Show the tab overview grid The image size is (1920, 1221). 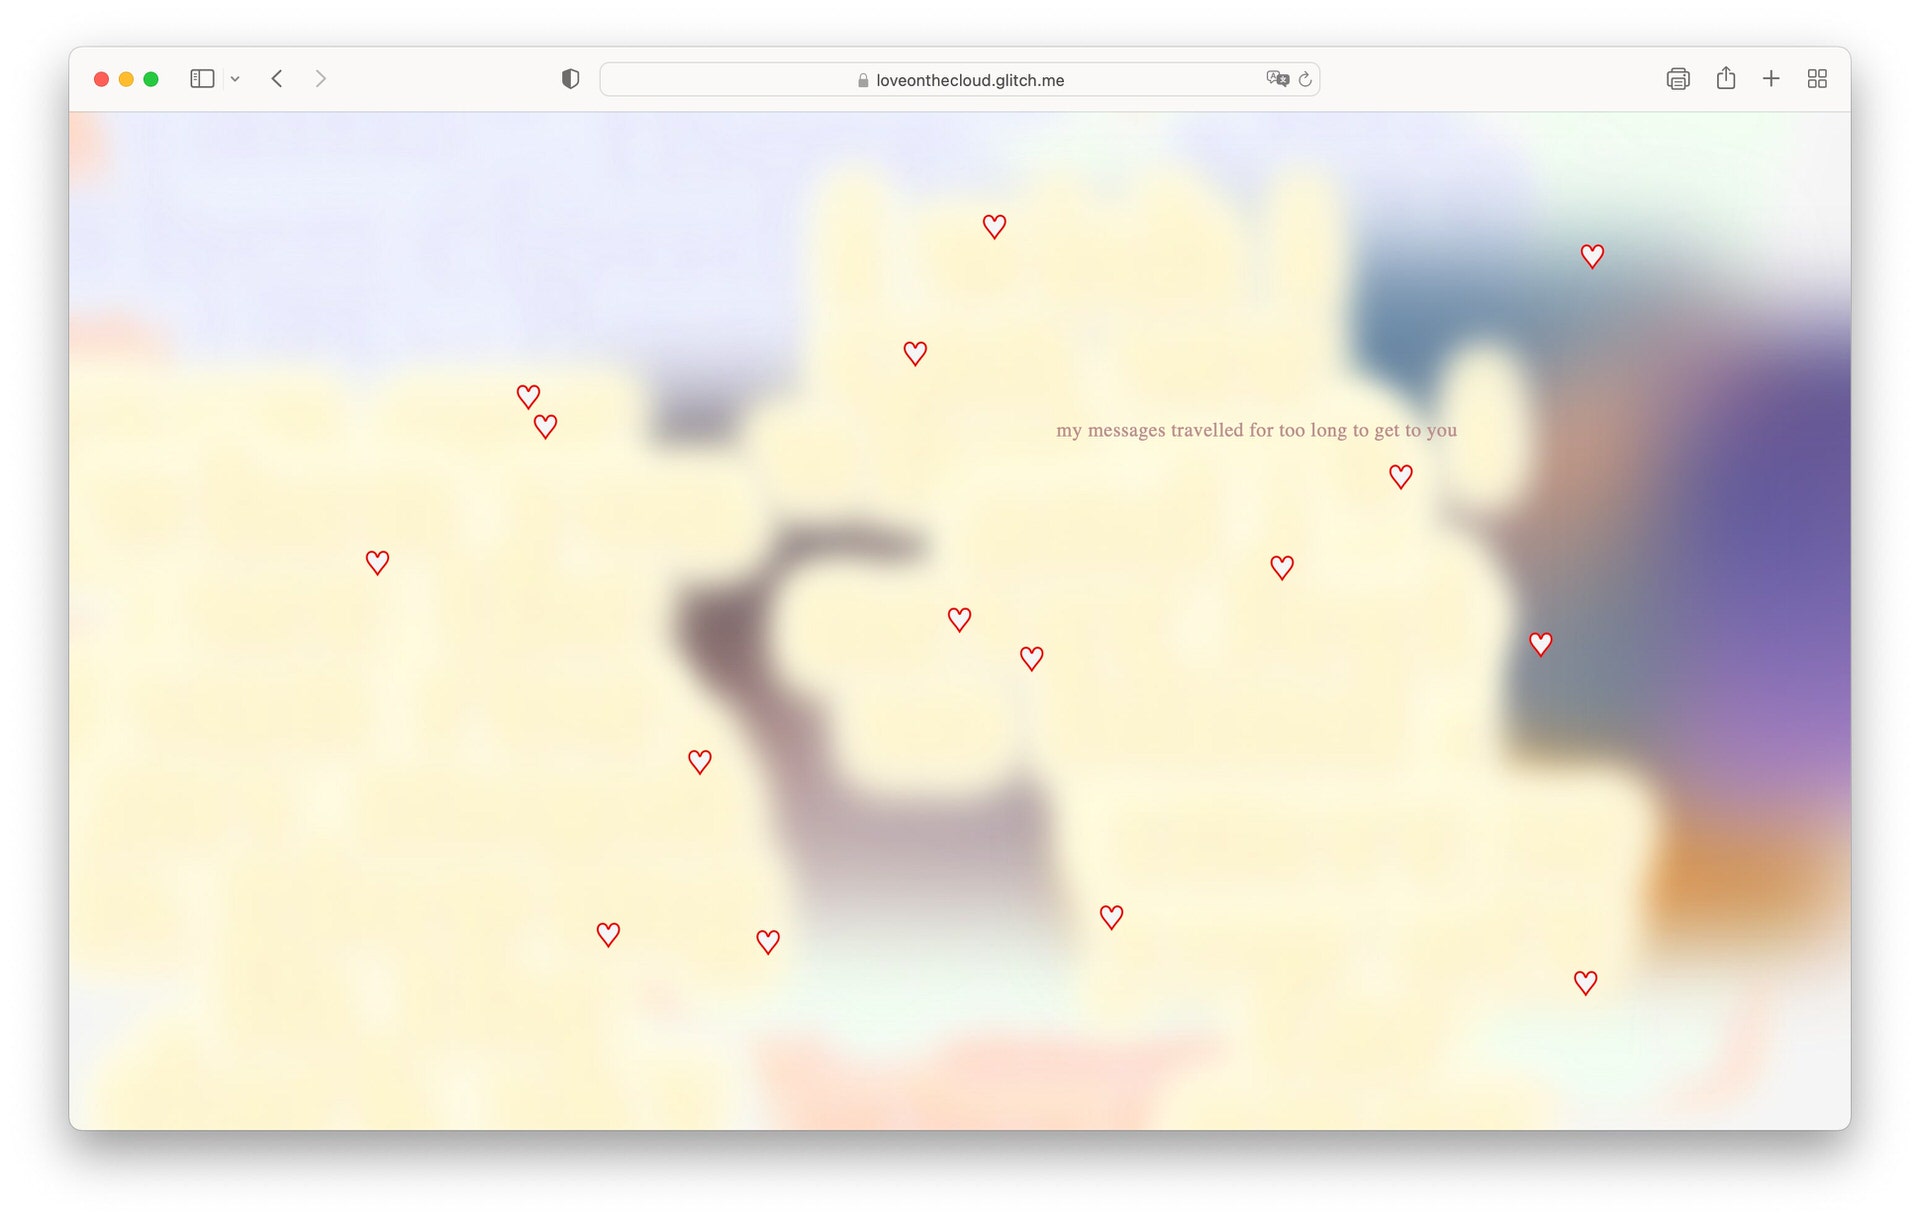point(1817,79)
